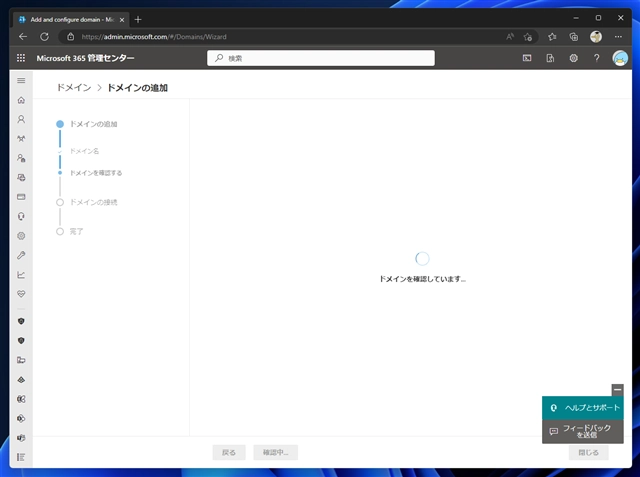Open Billing card icon in sidebar
Screen dimensions: 640x477
pyautogui.click(x=21, y=197)
